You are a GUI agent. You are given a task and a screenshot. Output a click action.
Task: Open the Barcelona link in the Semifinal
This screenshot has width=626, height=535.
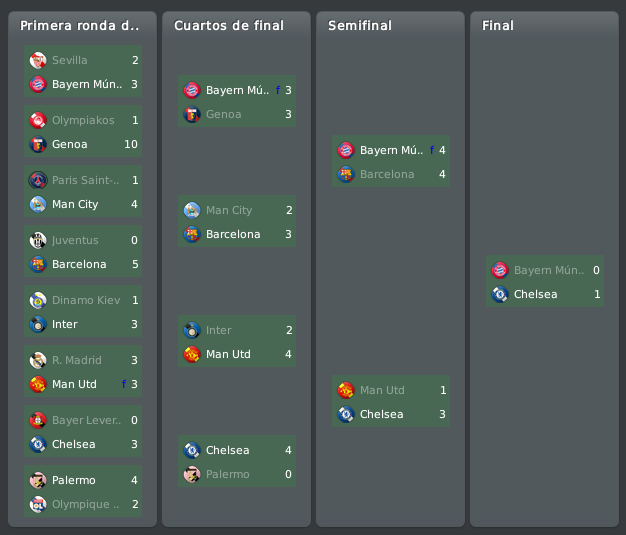pyautogui.click(x=387, y=174)
